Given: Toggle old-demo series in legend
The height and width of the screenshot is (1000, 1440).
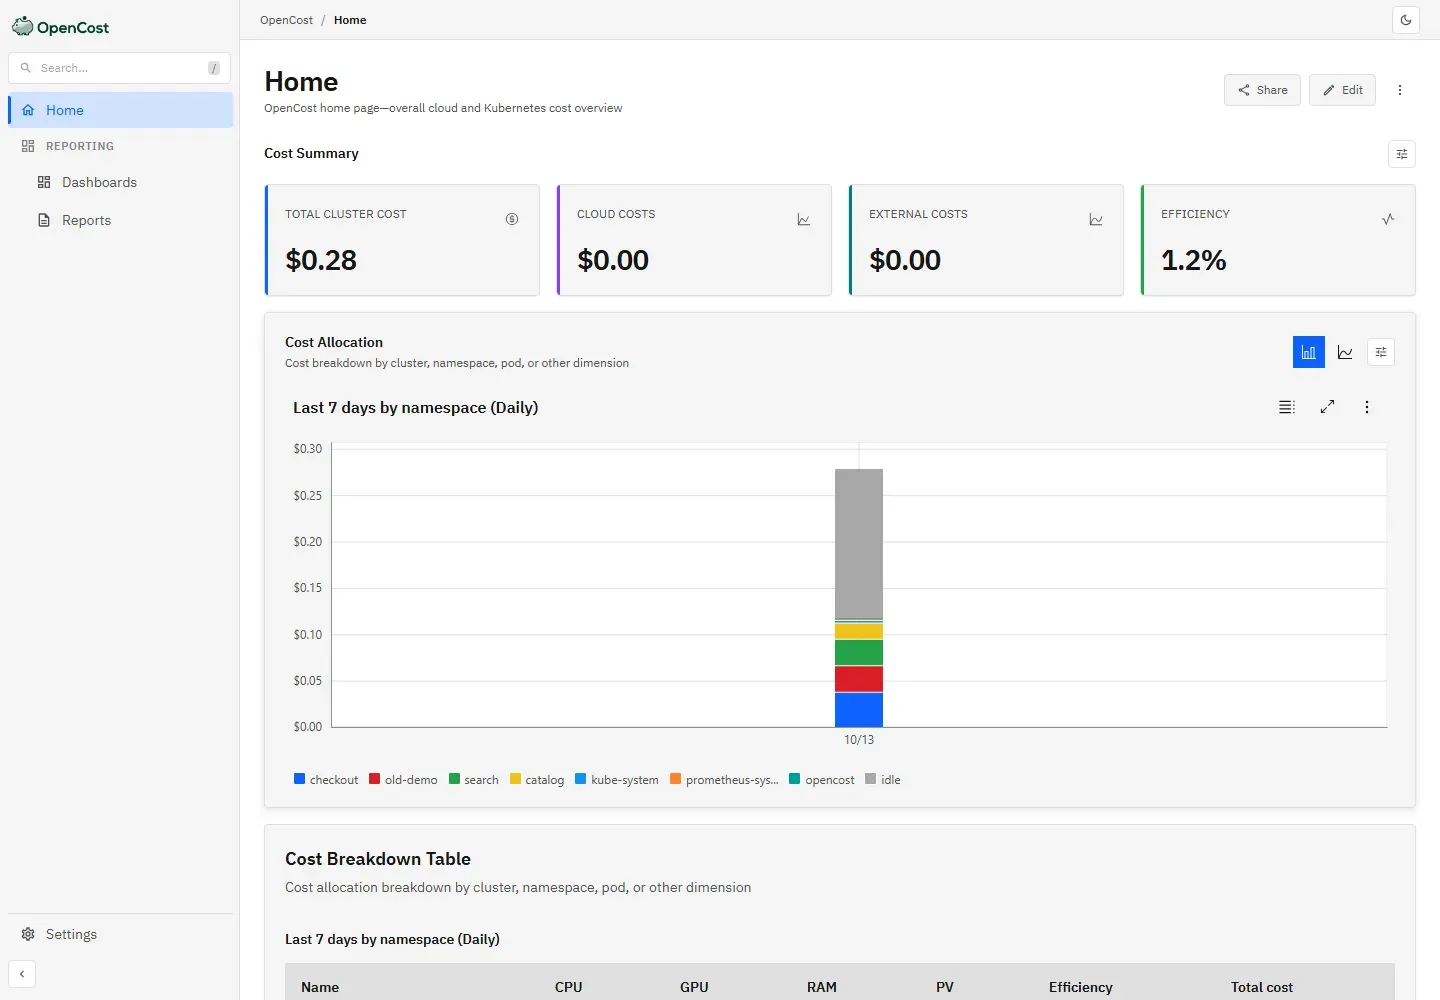Looking at the screenshot, I should click(x=403, y=780).
